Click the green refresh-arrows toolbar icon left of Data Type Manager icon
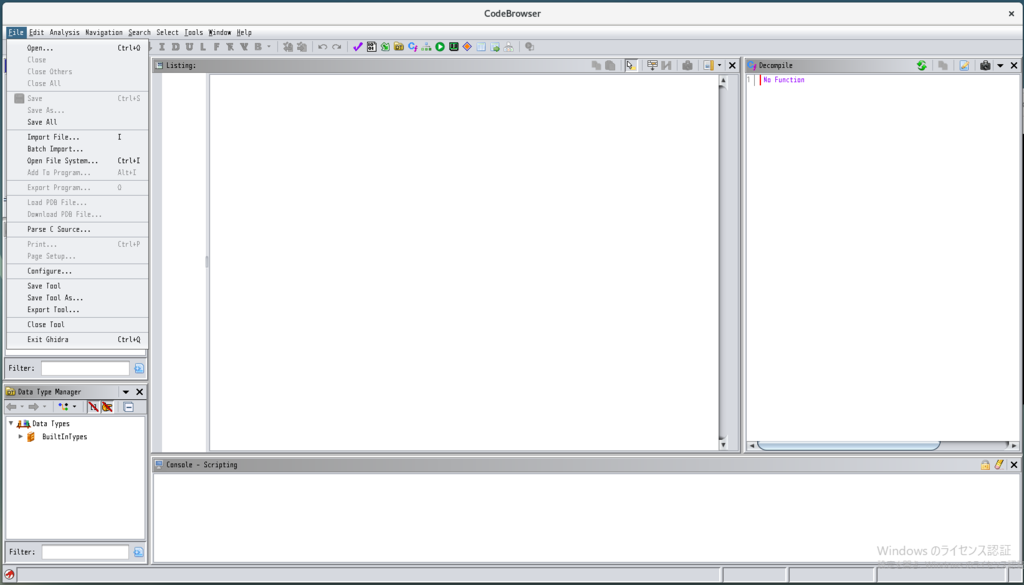The width and height of the screenshot is (1024, 585). point(385,47)
